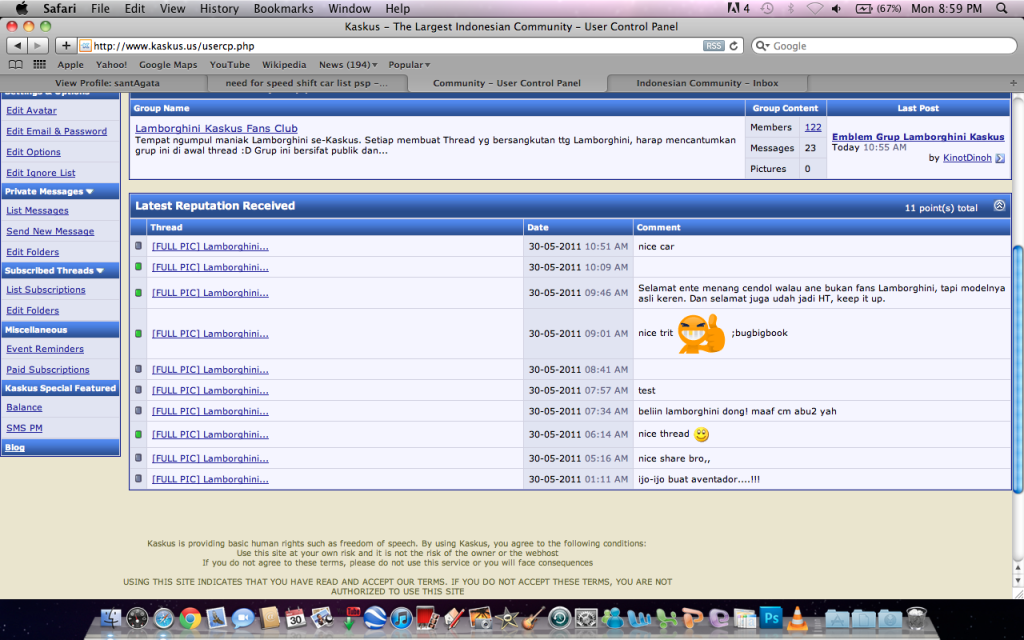Open the bookmarks library book icon

[15, 65]
